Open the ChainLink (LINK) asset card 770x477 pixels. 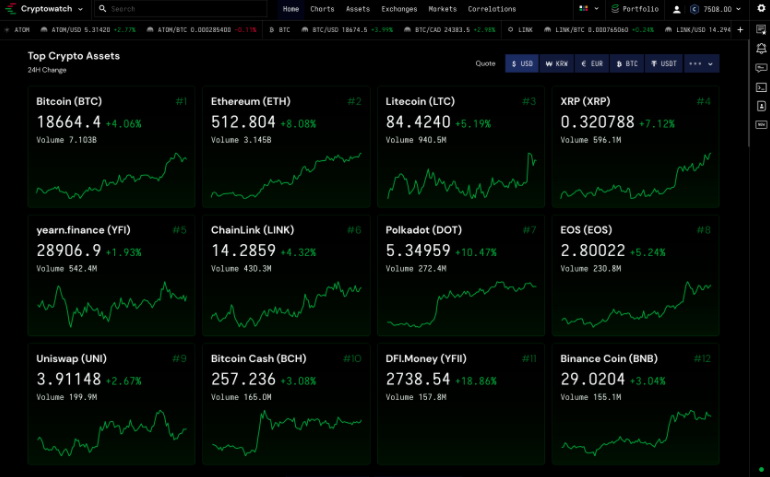[x=286, y=275]
